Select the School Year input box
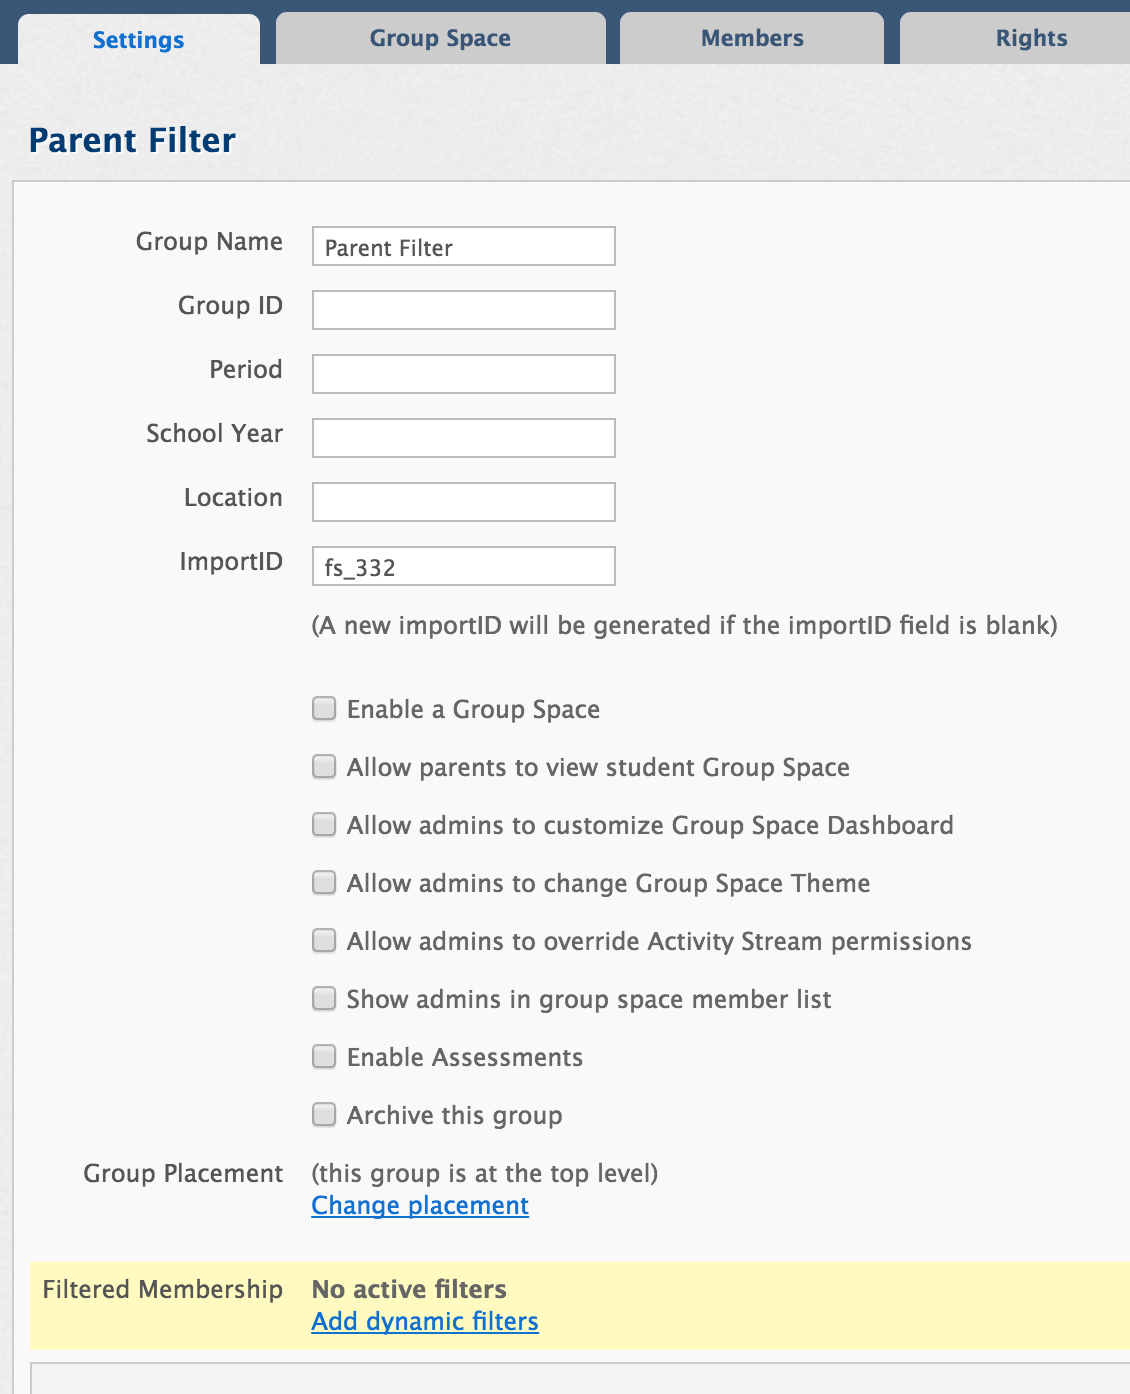The width and height of the screenshot is (1130, 1394). 464,438
